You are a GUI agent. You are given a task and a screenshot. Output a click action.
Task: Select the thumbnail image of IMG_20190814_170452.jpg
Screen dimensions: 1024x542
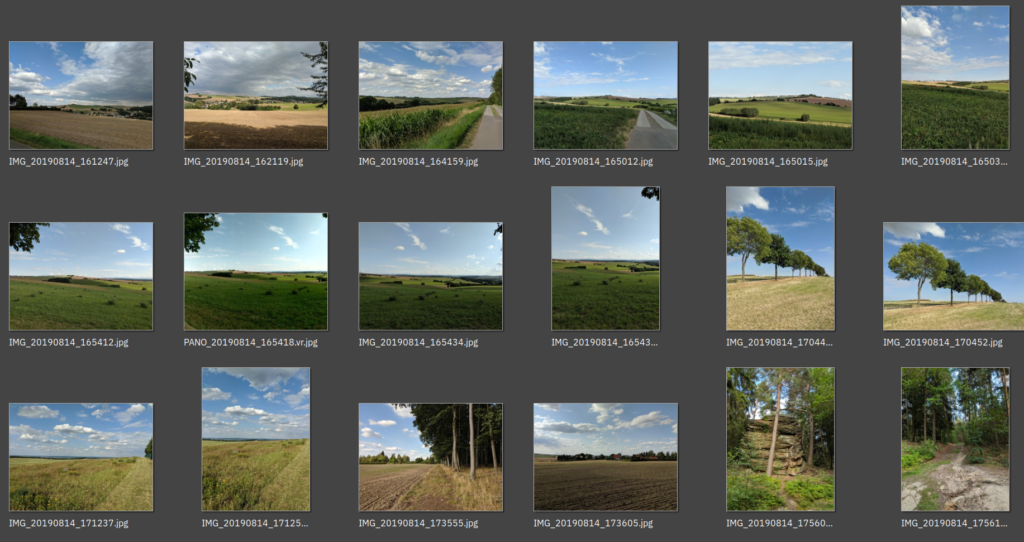click(x=953, y=276)
